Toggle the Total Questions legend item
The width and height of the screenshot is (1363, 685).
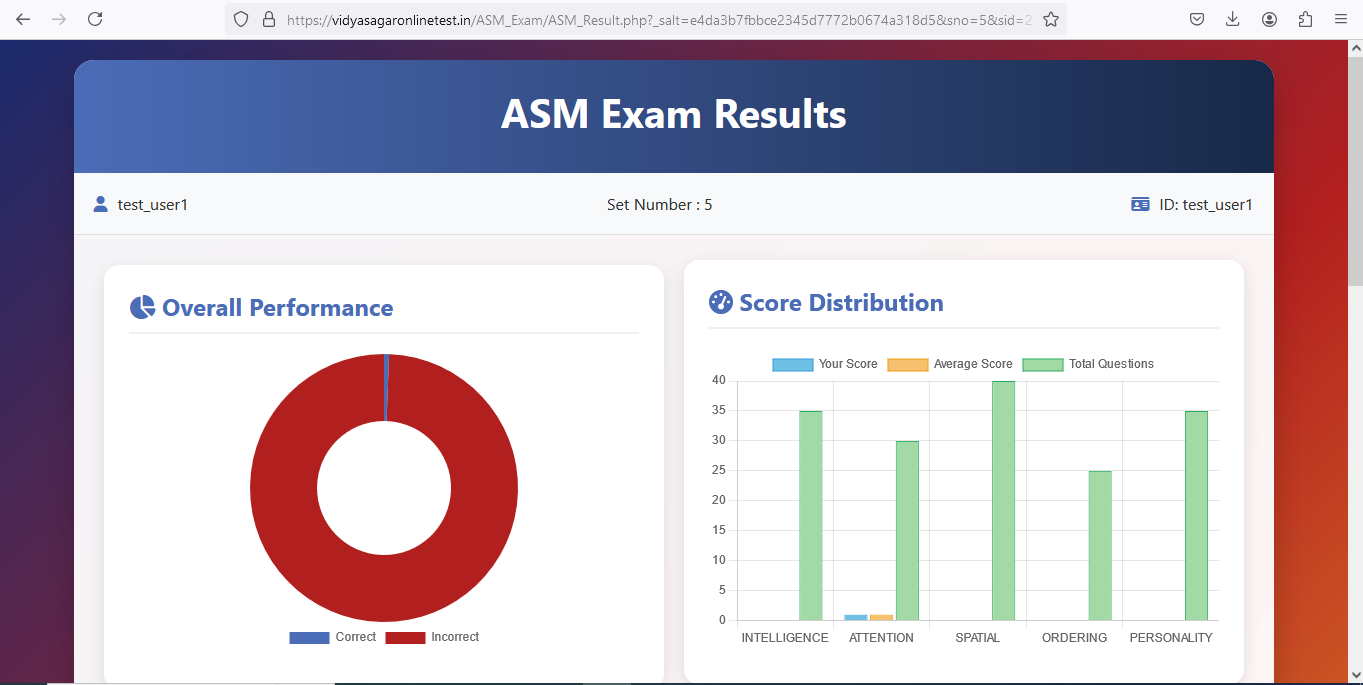1088,364
